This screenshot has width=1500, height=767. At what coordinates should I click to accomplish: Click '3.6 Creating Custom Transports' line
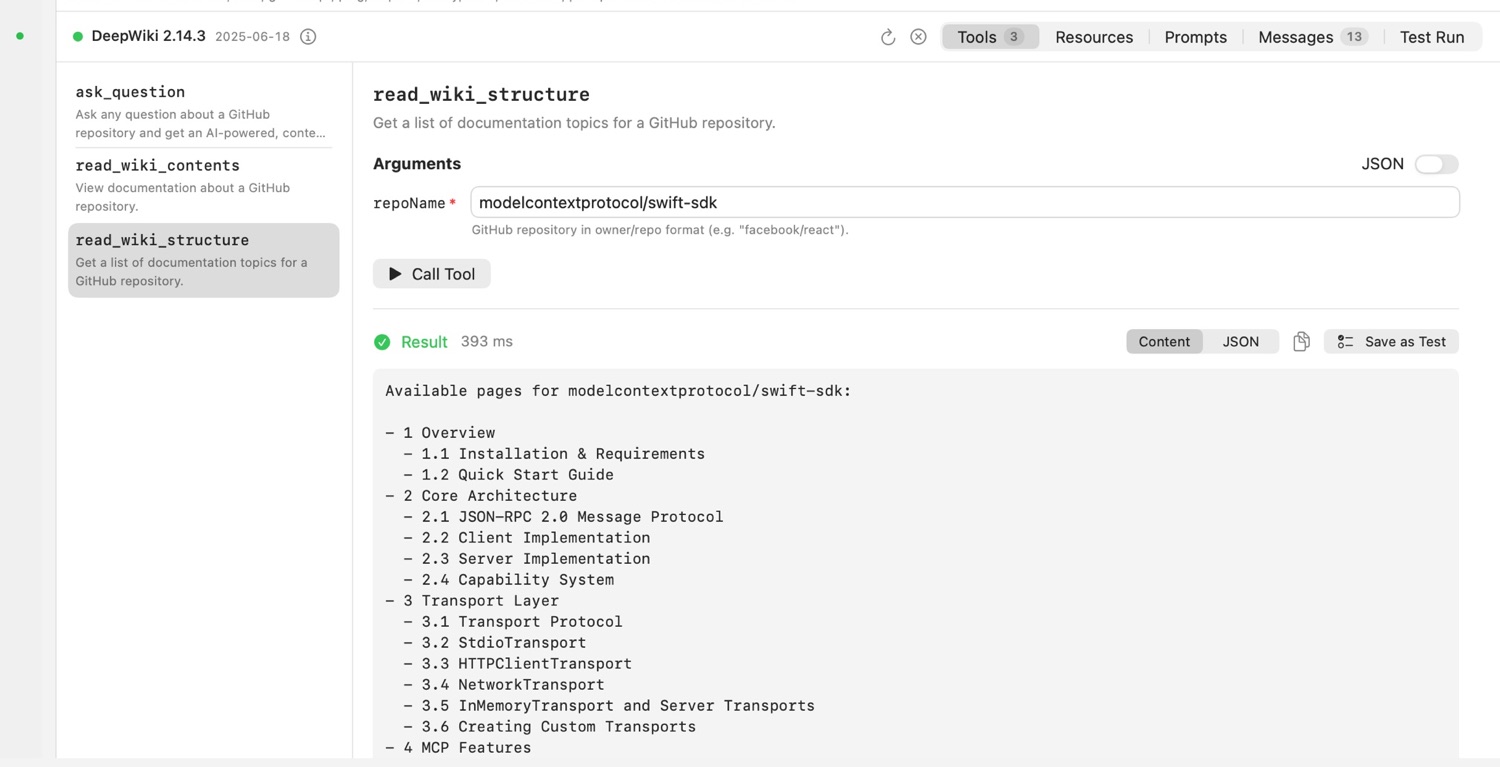[550, 727]
